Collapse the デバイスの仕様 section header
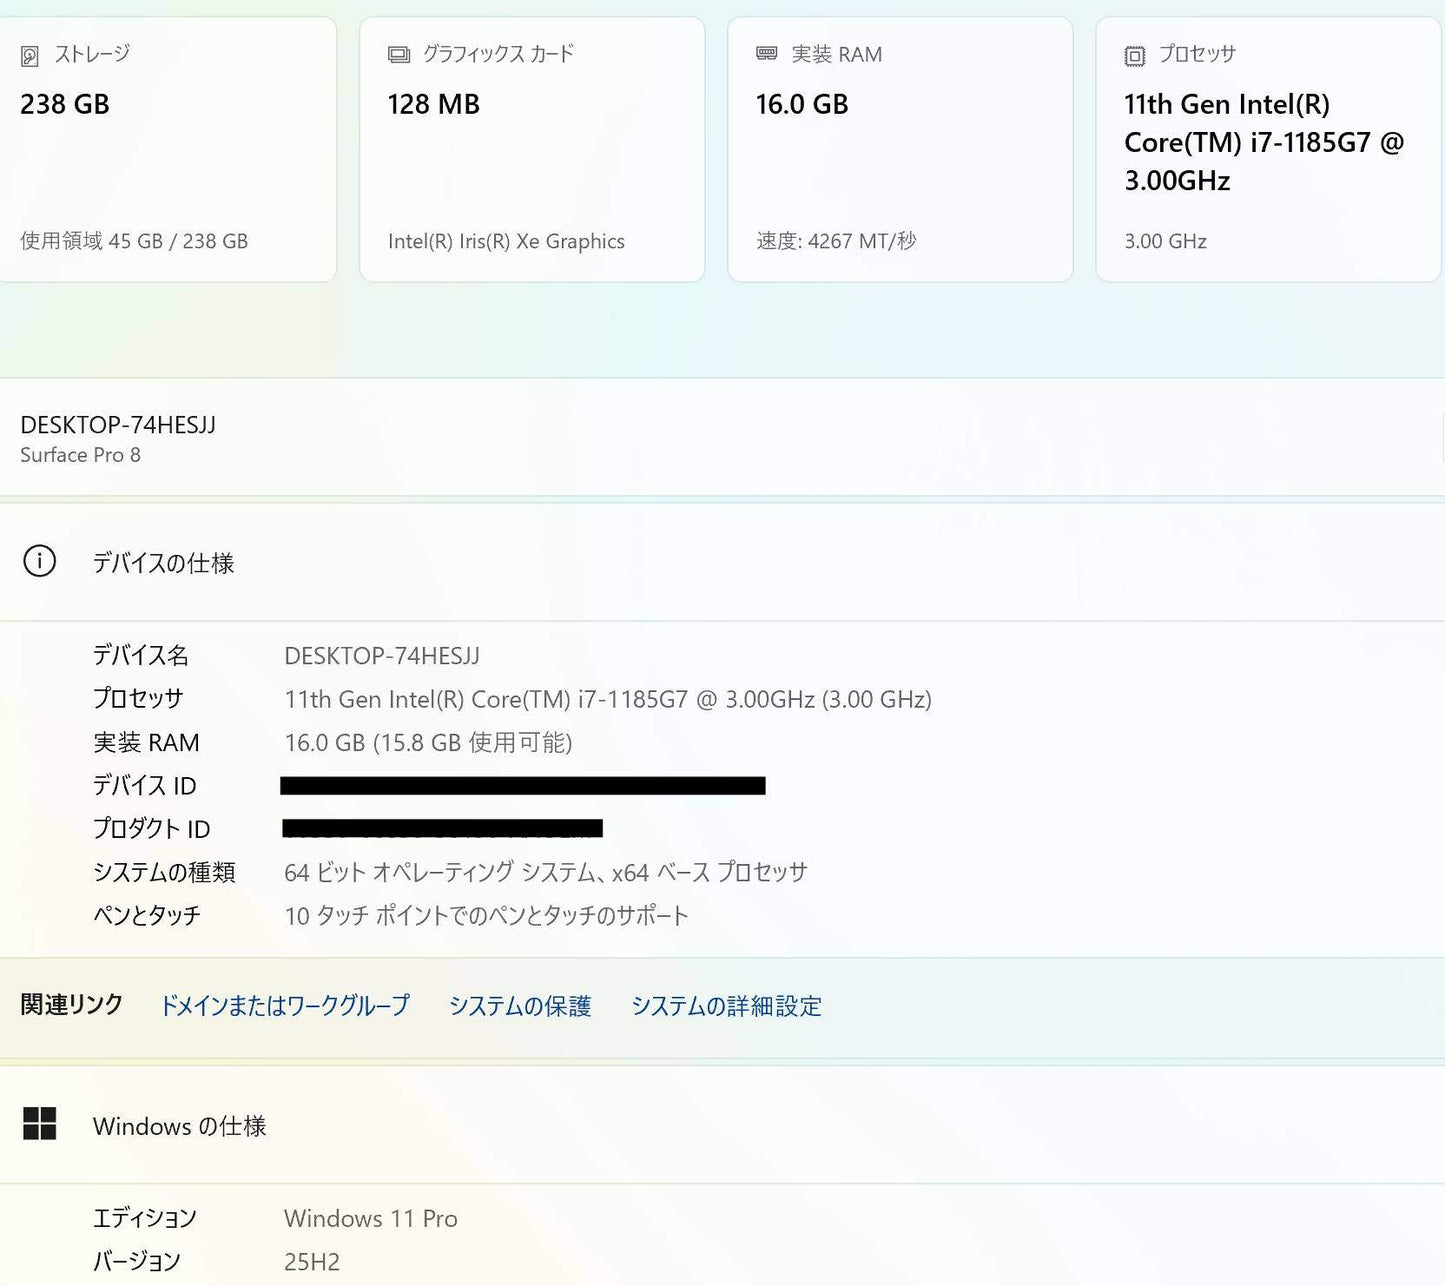This screenshot has height=1286, width=1445. coord(722,562)
